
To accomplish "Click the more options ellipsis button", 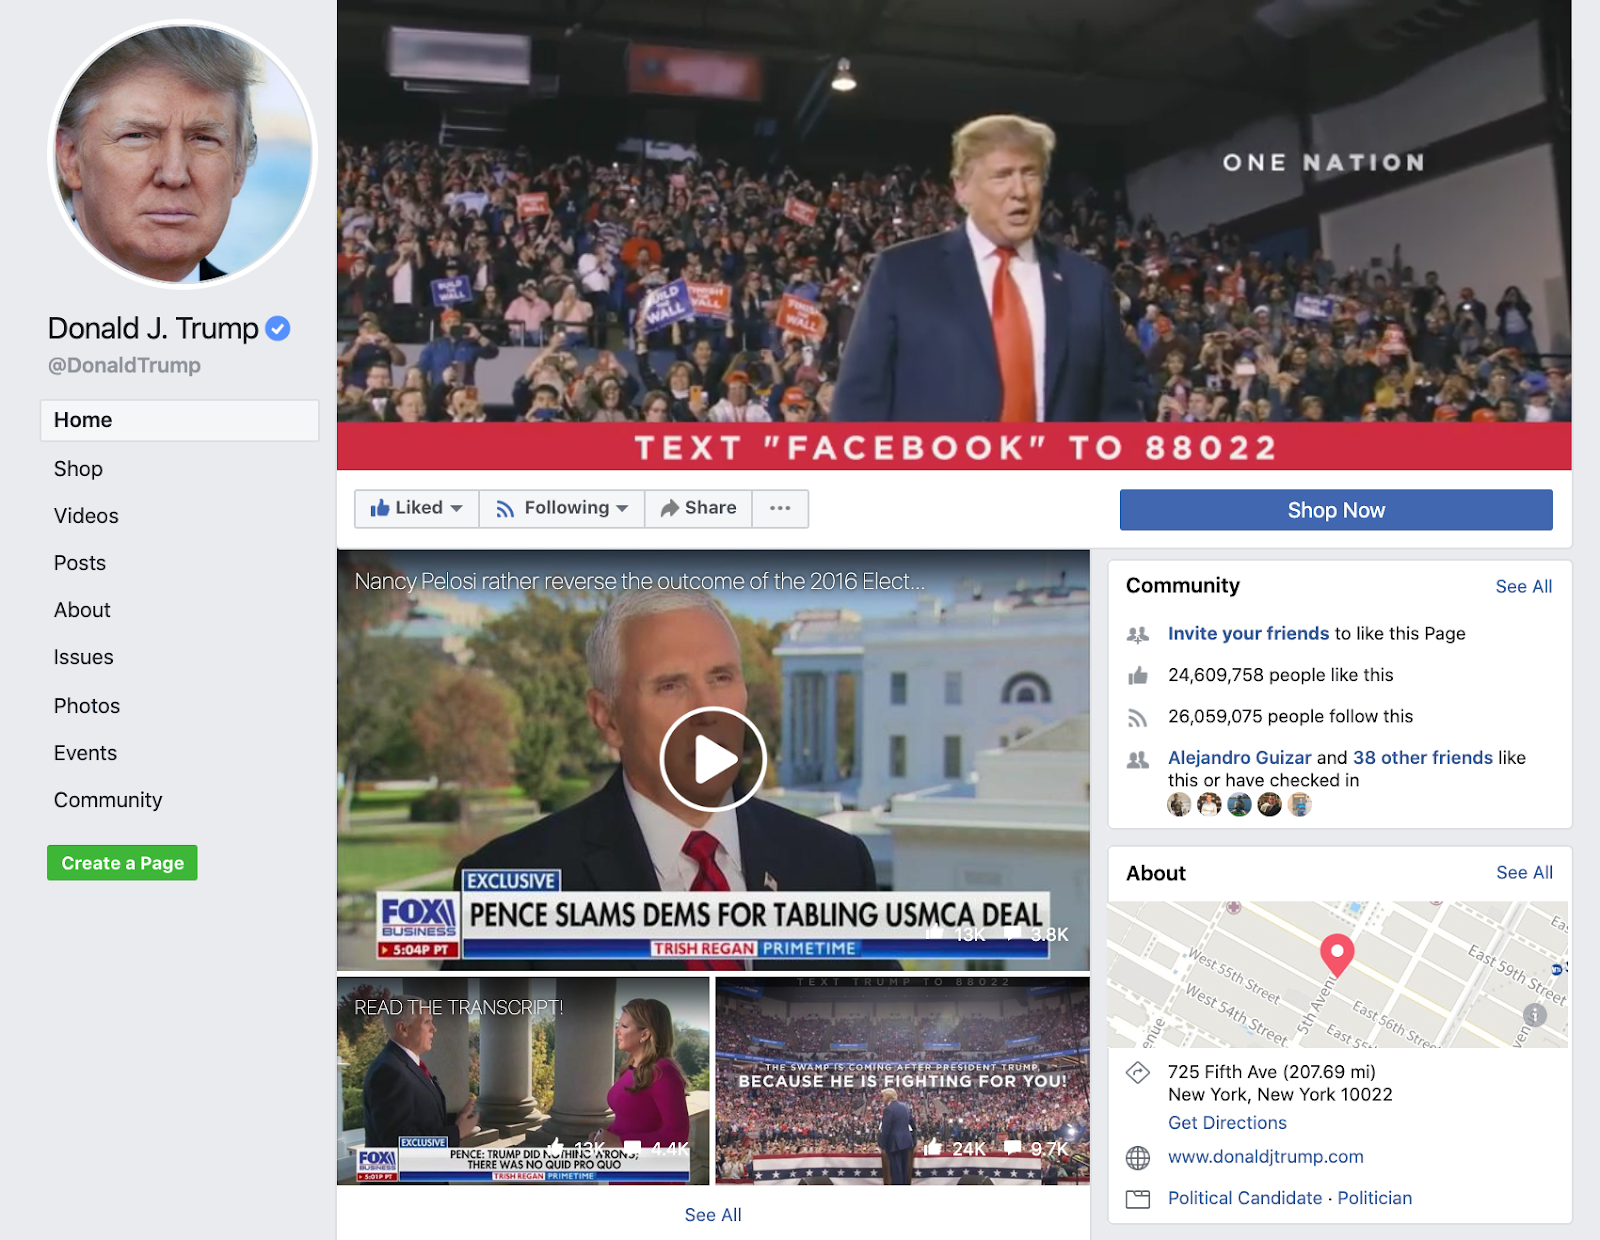I will 780,508.
